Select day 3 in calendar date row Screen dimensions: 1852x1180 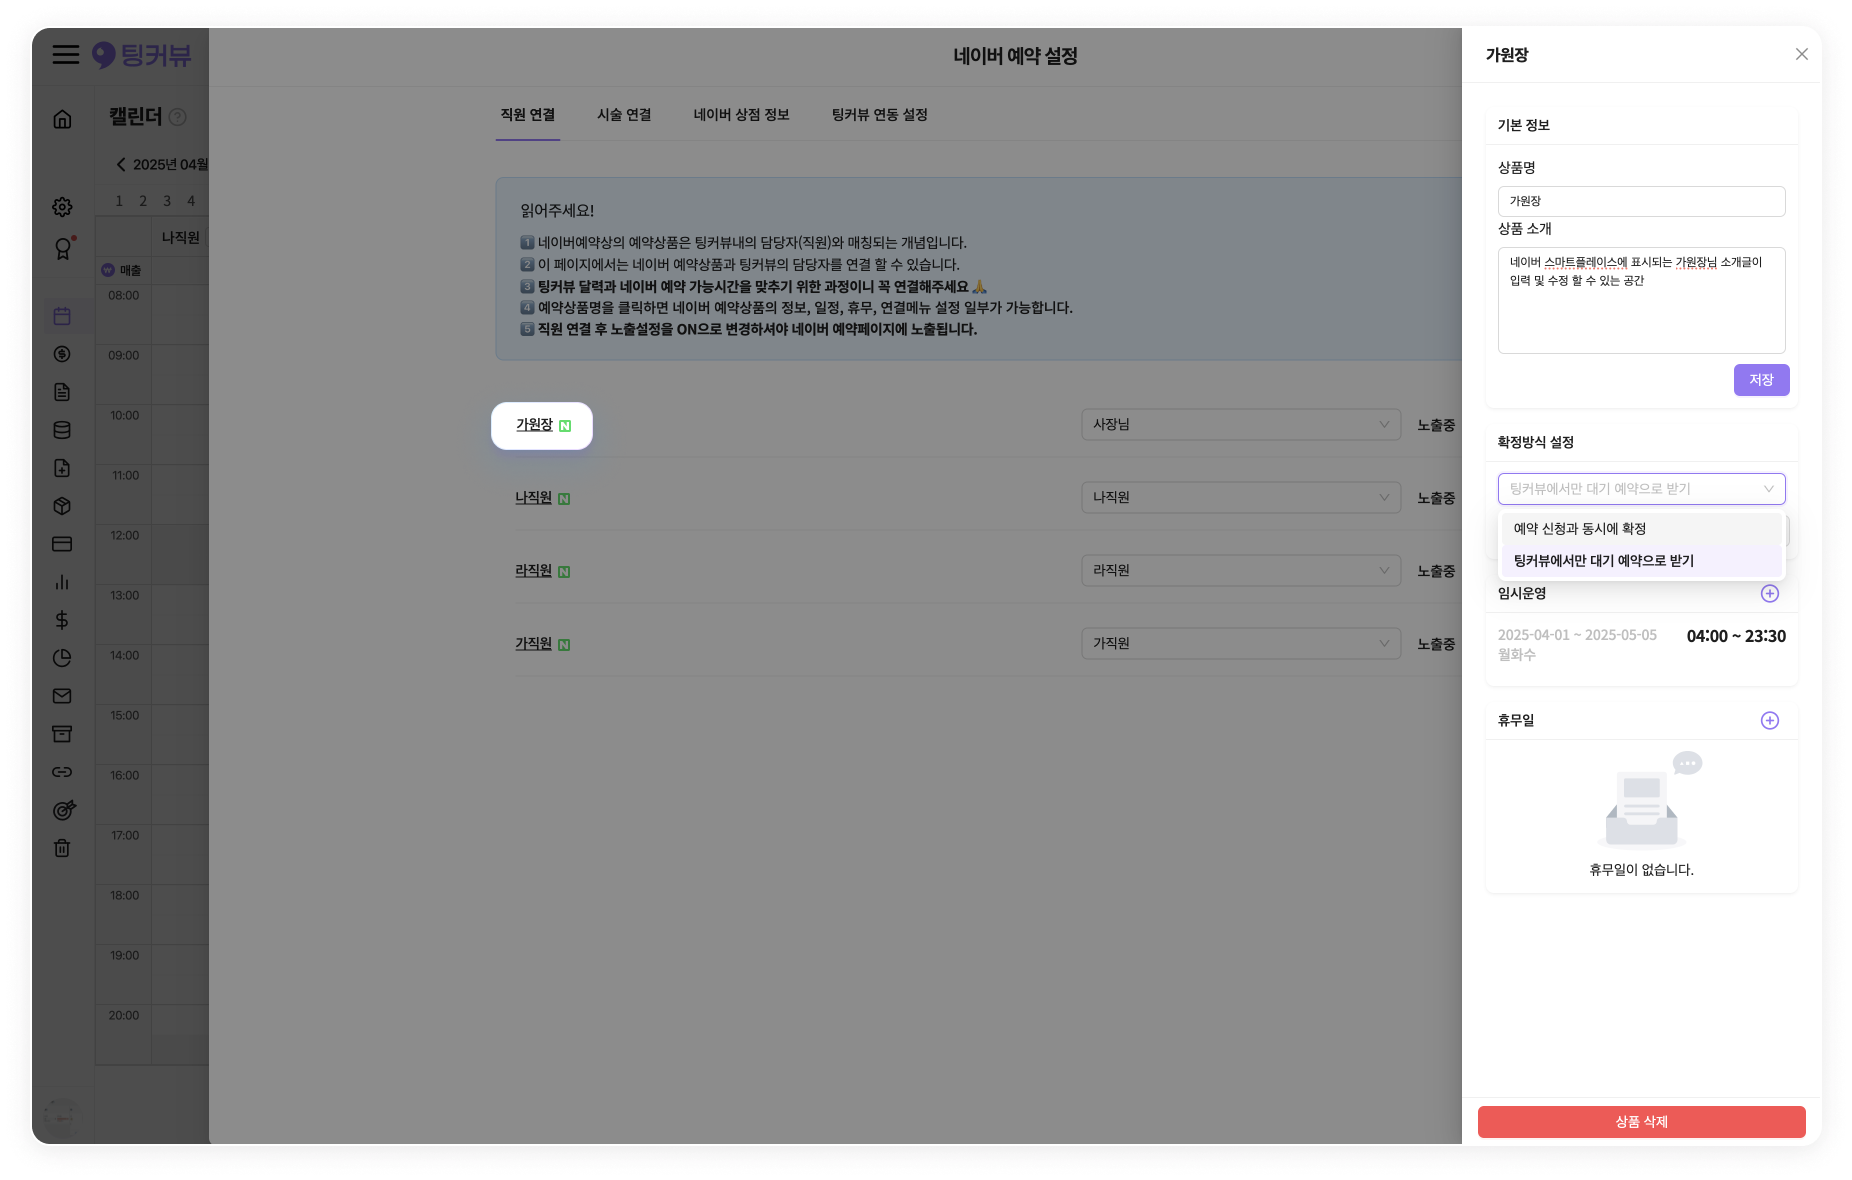click(167, 201)
